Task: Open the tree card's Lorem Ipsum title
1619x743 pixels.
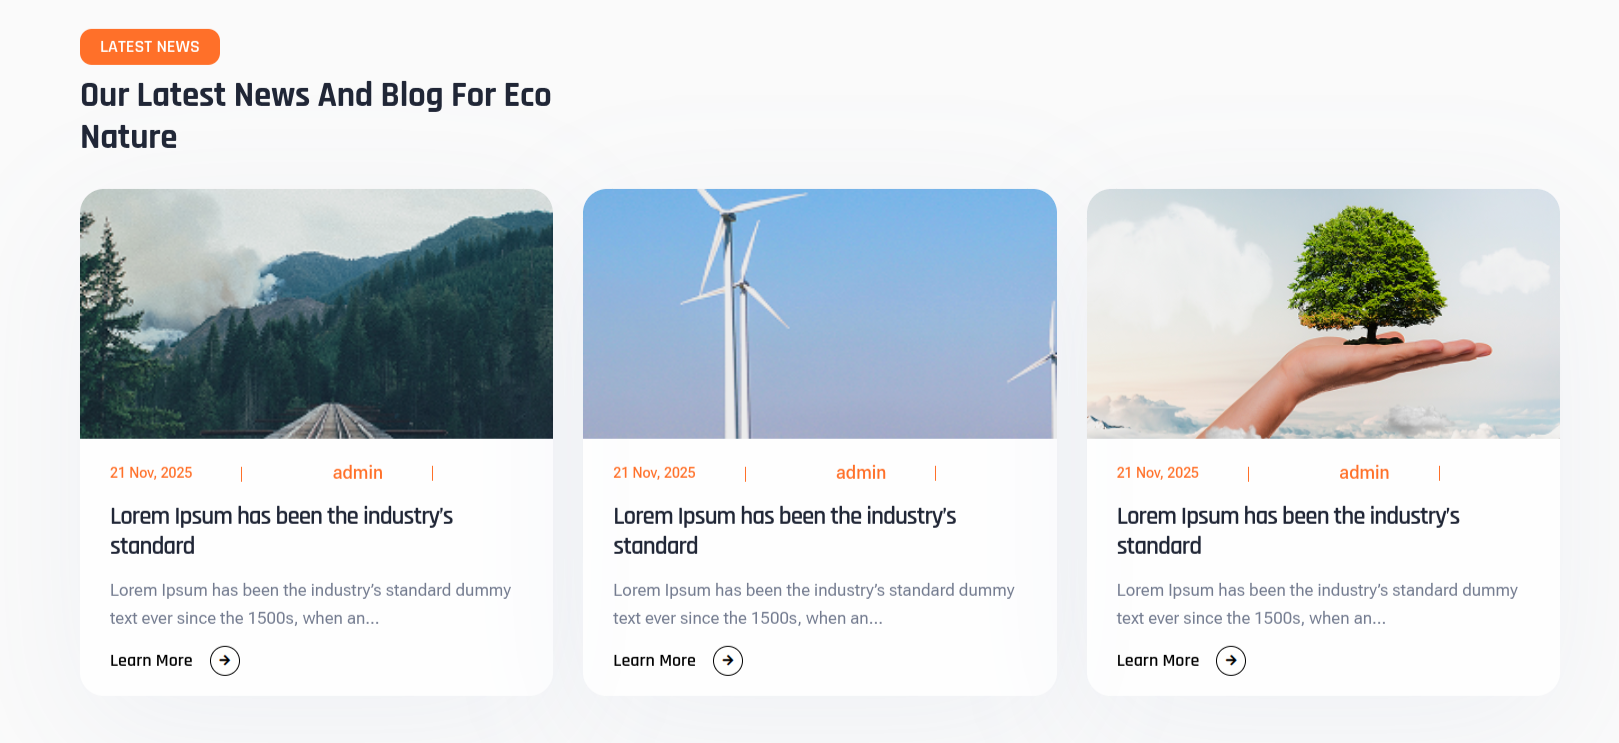Action: tap(1288, 531)
